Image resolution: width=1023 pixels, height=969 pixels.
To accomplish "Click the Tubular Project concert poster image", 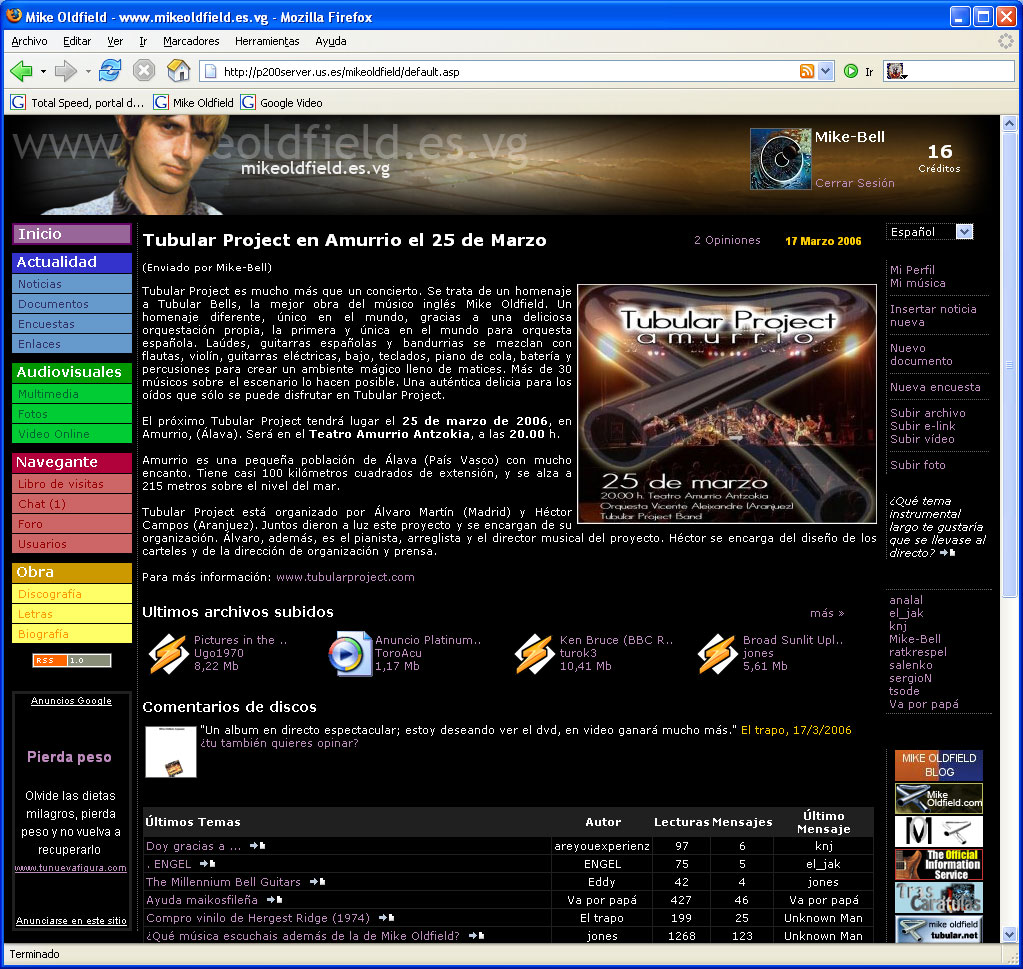I will 727,404.
